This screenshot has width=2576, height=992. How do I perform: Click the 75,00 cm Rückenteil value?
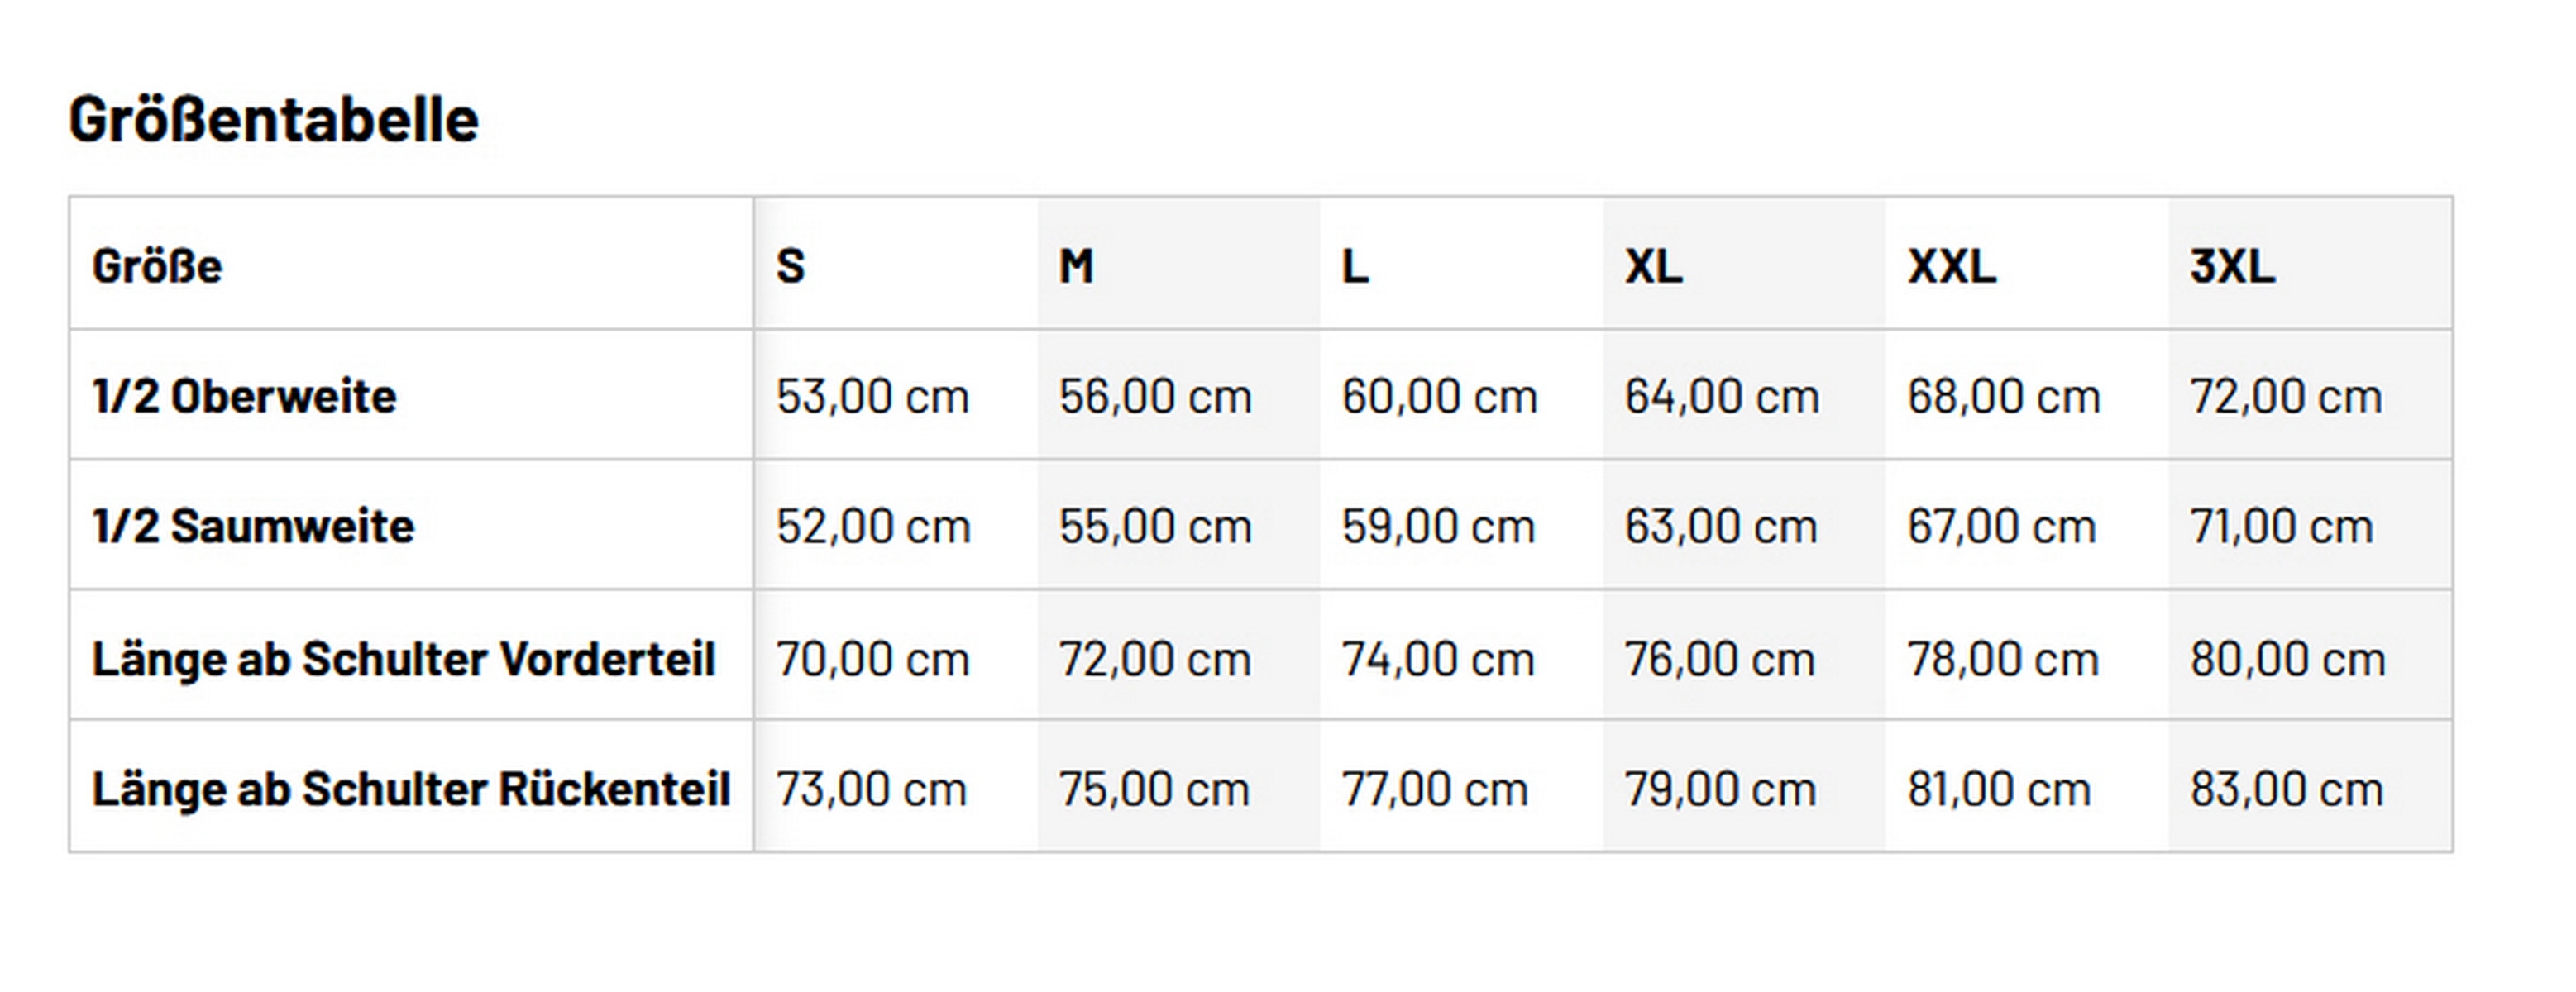tap(1154, 788)
